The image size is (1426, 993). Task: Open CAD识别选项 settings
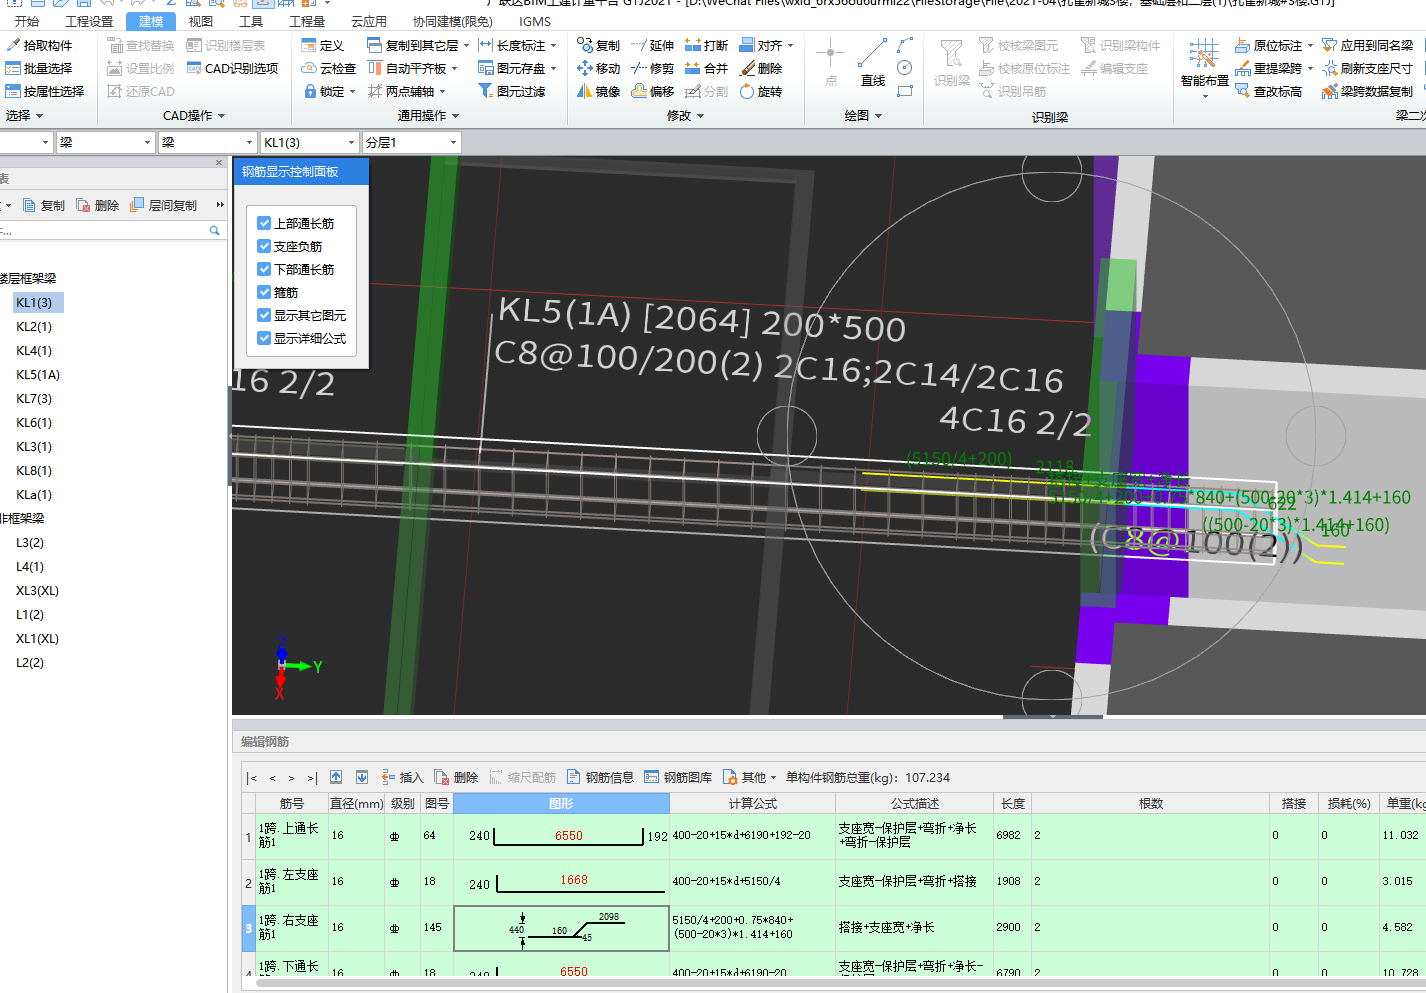pyautogui.click(x=232, y=68)
